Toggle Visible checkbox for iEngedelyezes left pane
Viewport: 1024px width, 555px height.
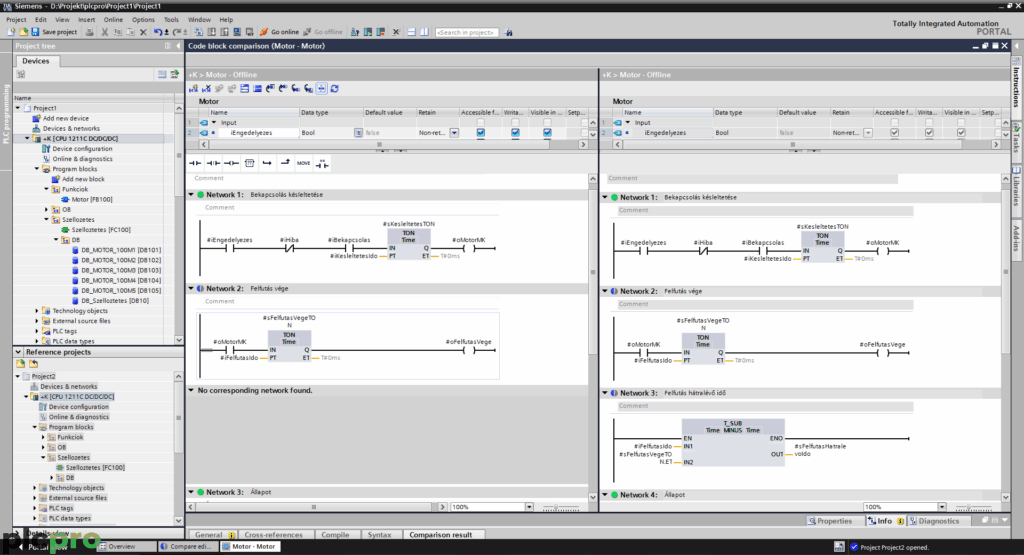547,133
